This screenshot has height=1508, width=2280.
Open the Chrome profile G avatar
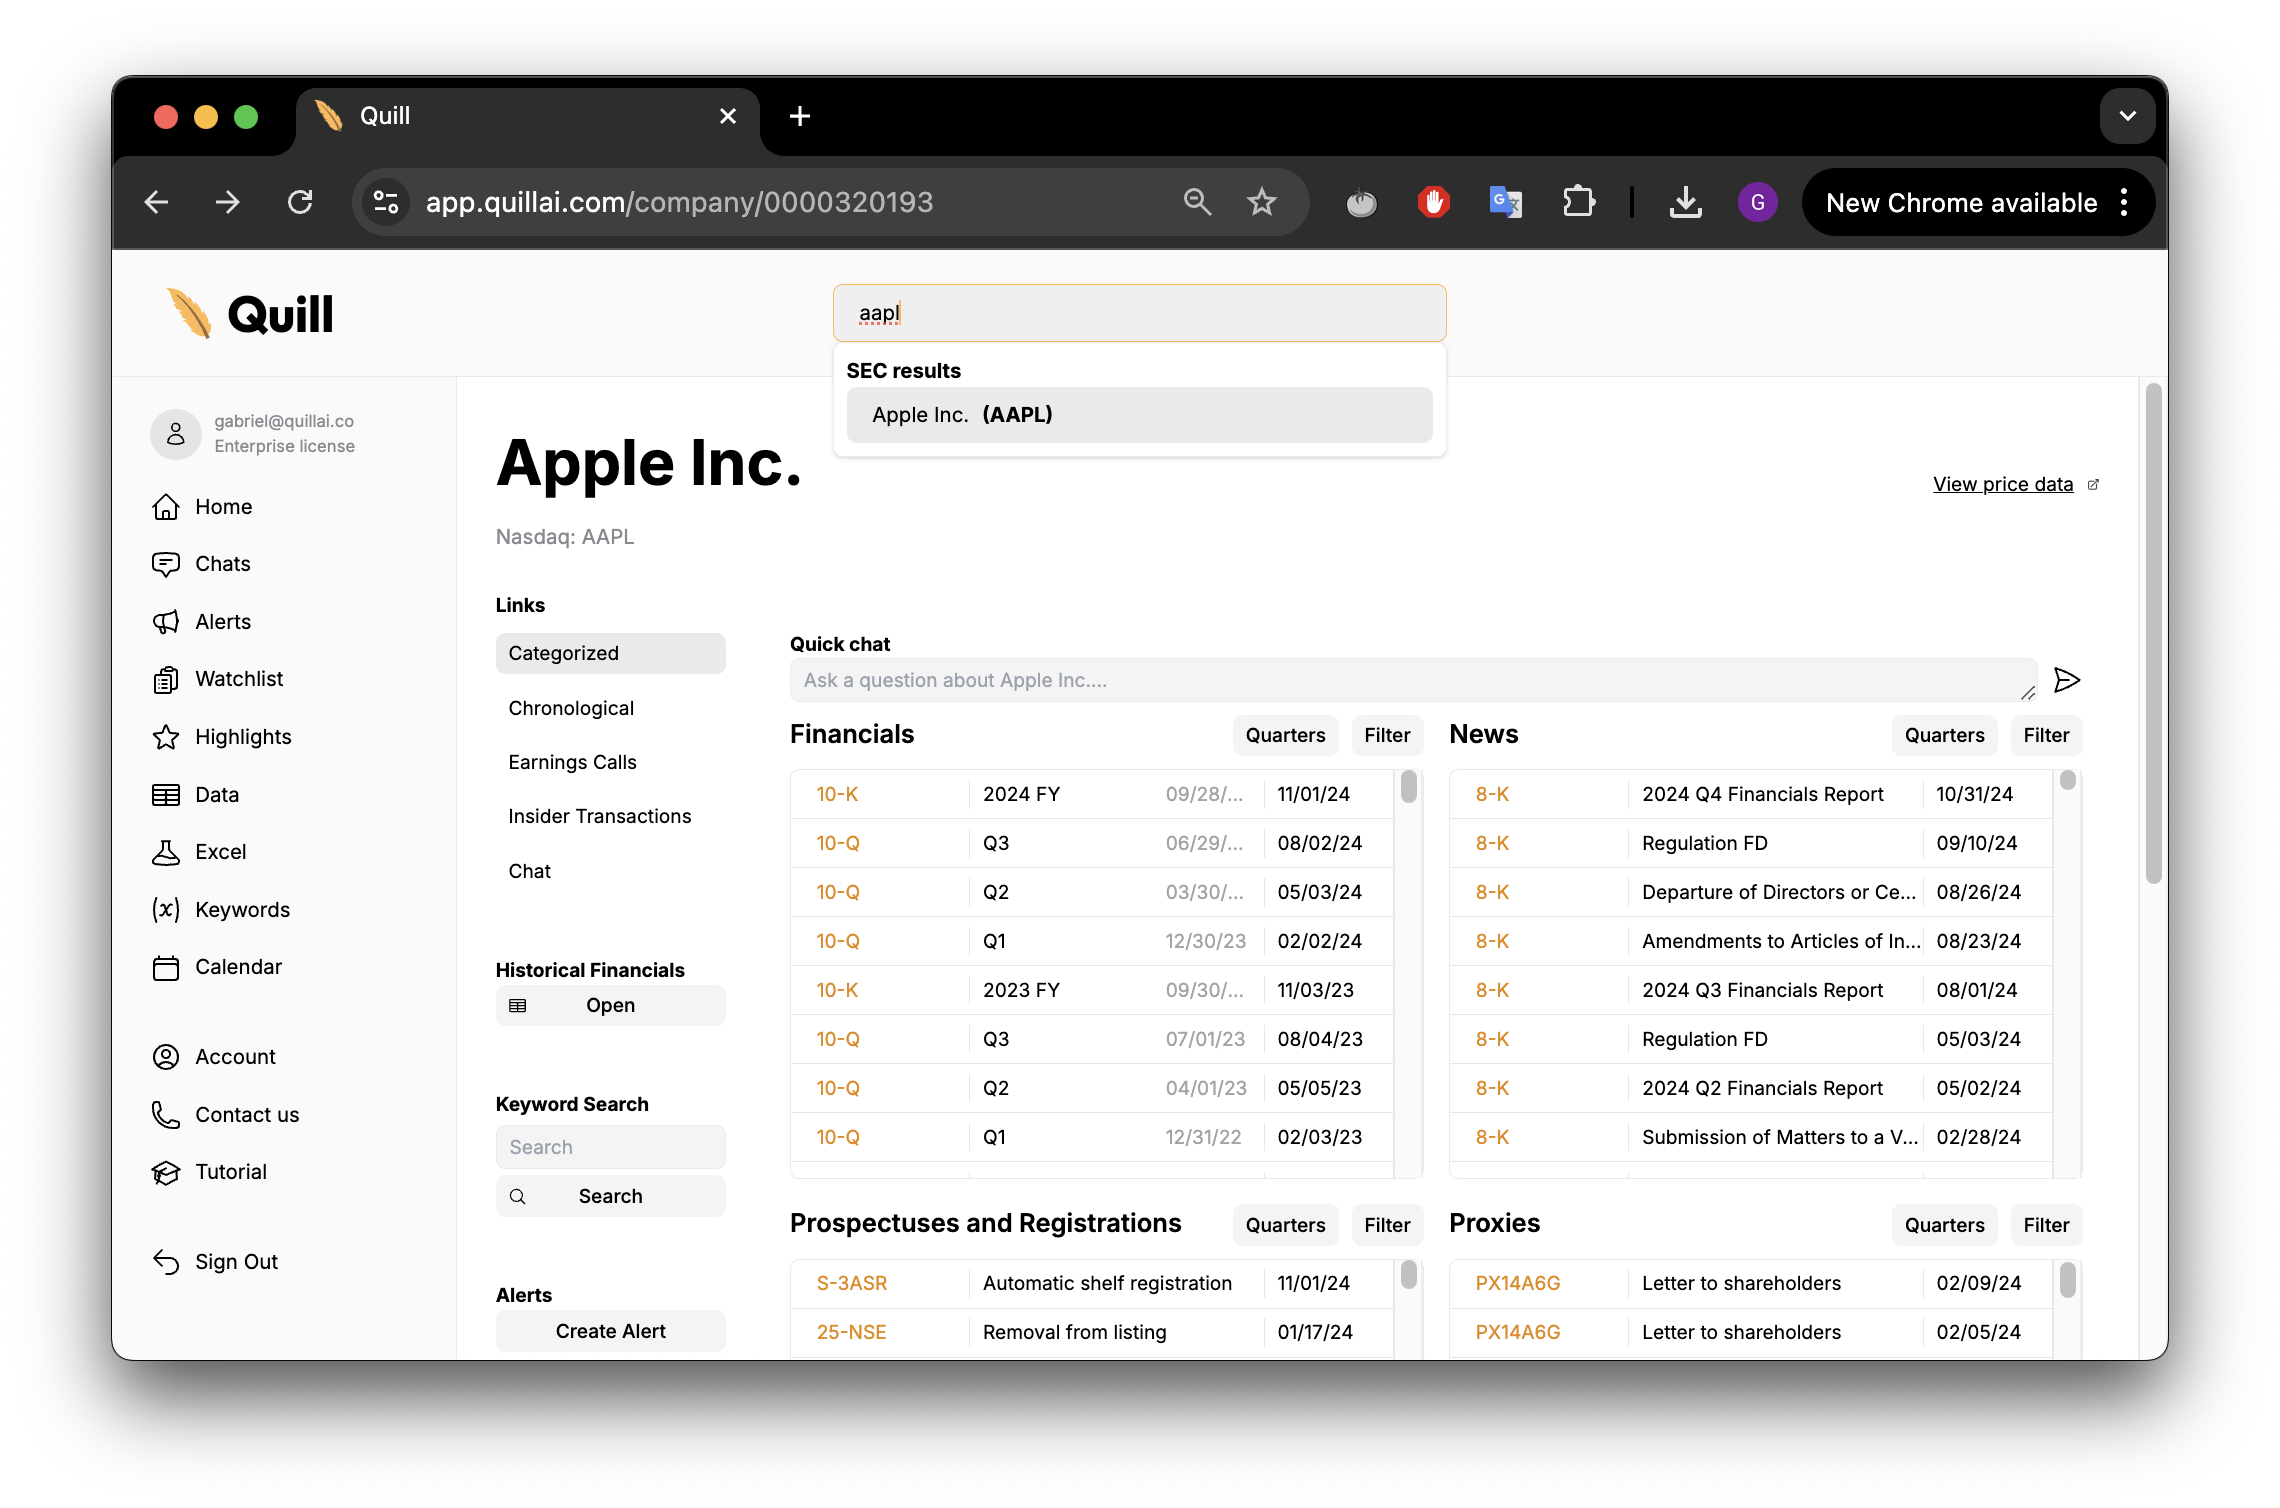pyautogui.click(x=1757, y=203)
